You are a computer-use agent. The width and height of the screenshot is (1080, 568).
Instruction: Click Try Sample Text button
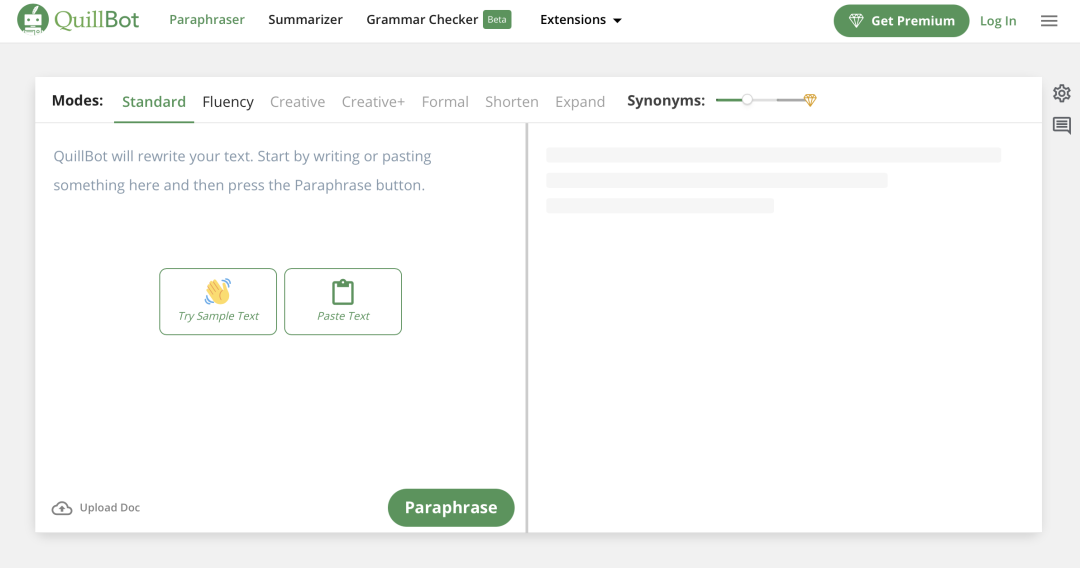[218, 302]
